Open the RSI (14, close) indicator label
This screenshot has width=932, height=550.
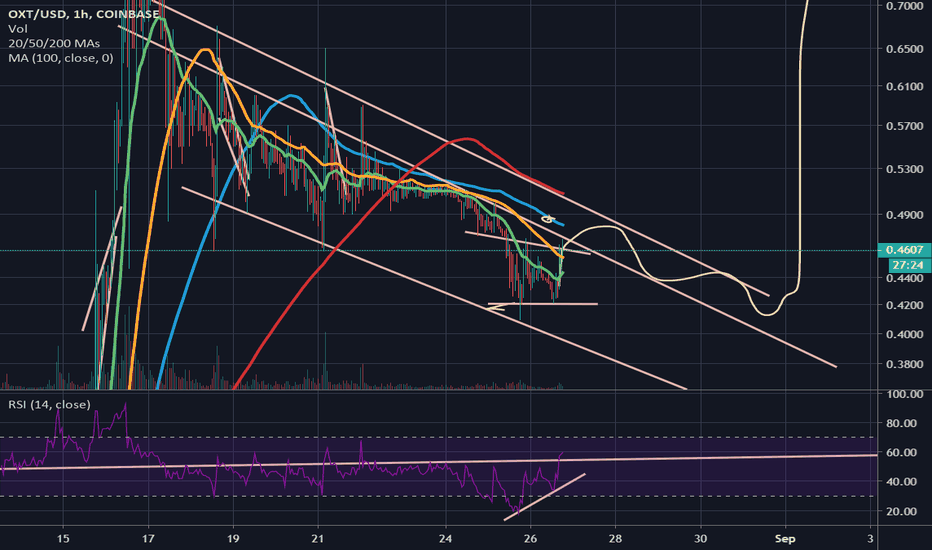coord(49,404)
